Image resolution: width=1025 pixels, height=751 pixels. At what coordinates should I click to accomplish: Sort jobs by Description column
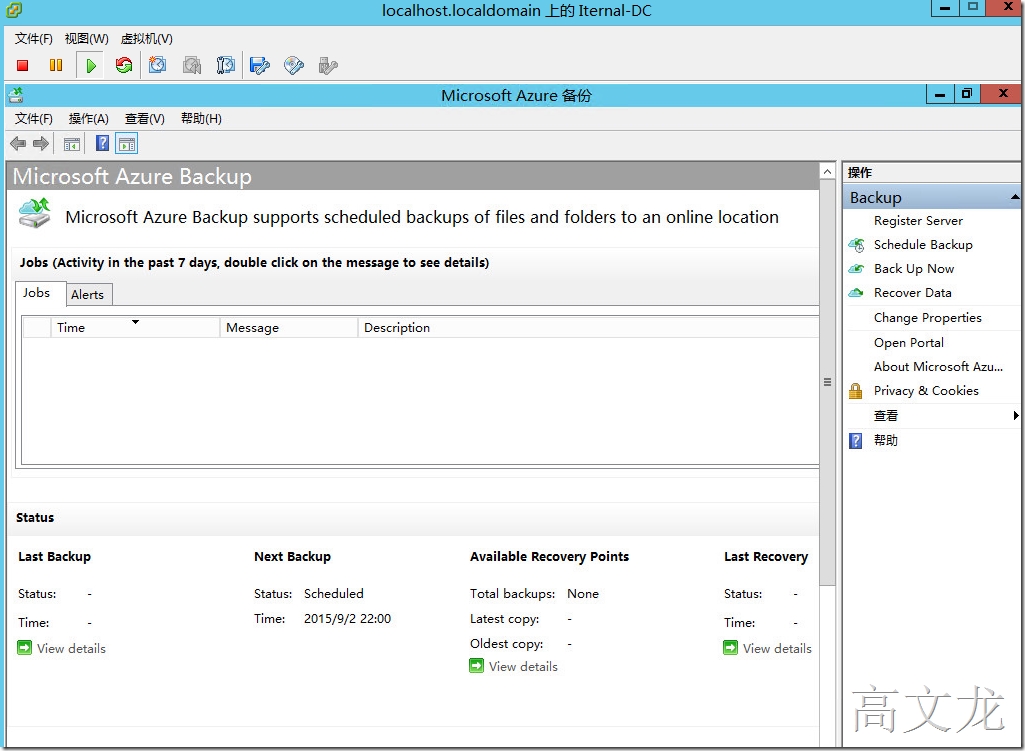588,327
